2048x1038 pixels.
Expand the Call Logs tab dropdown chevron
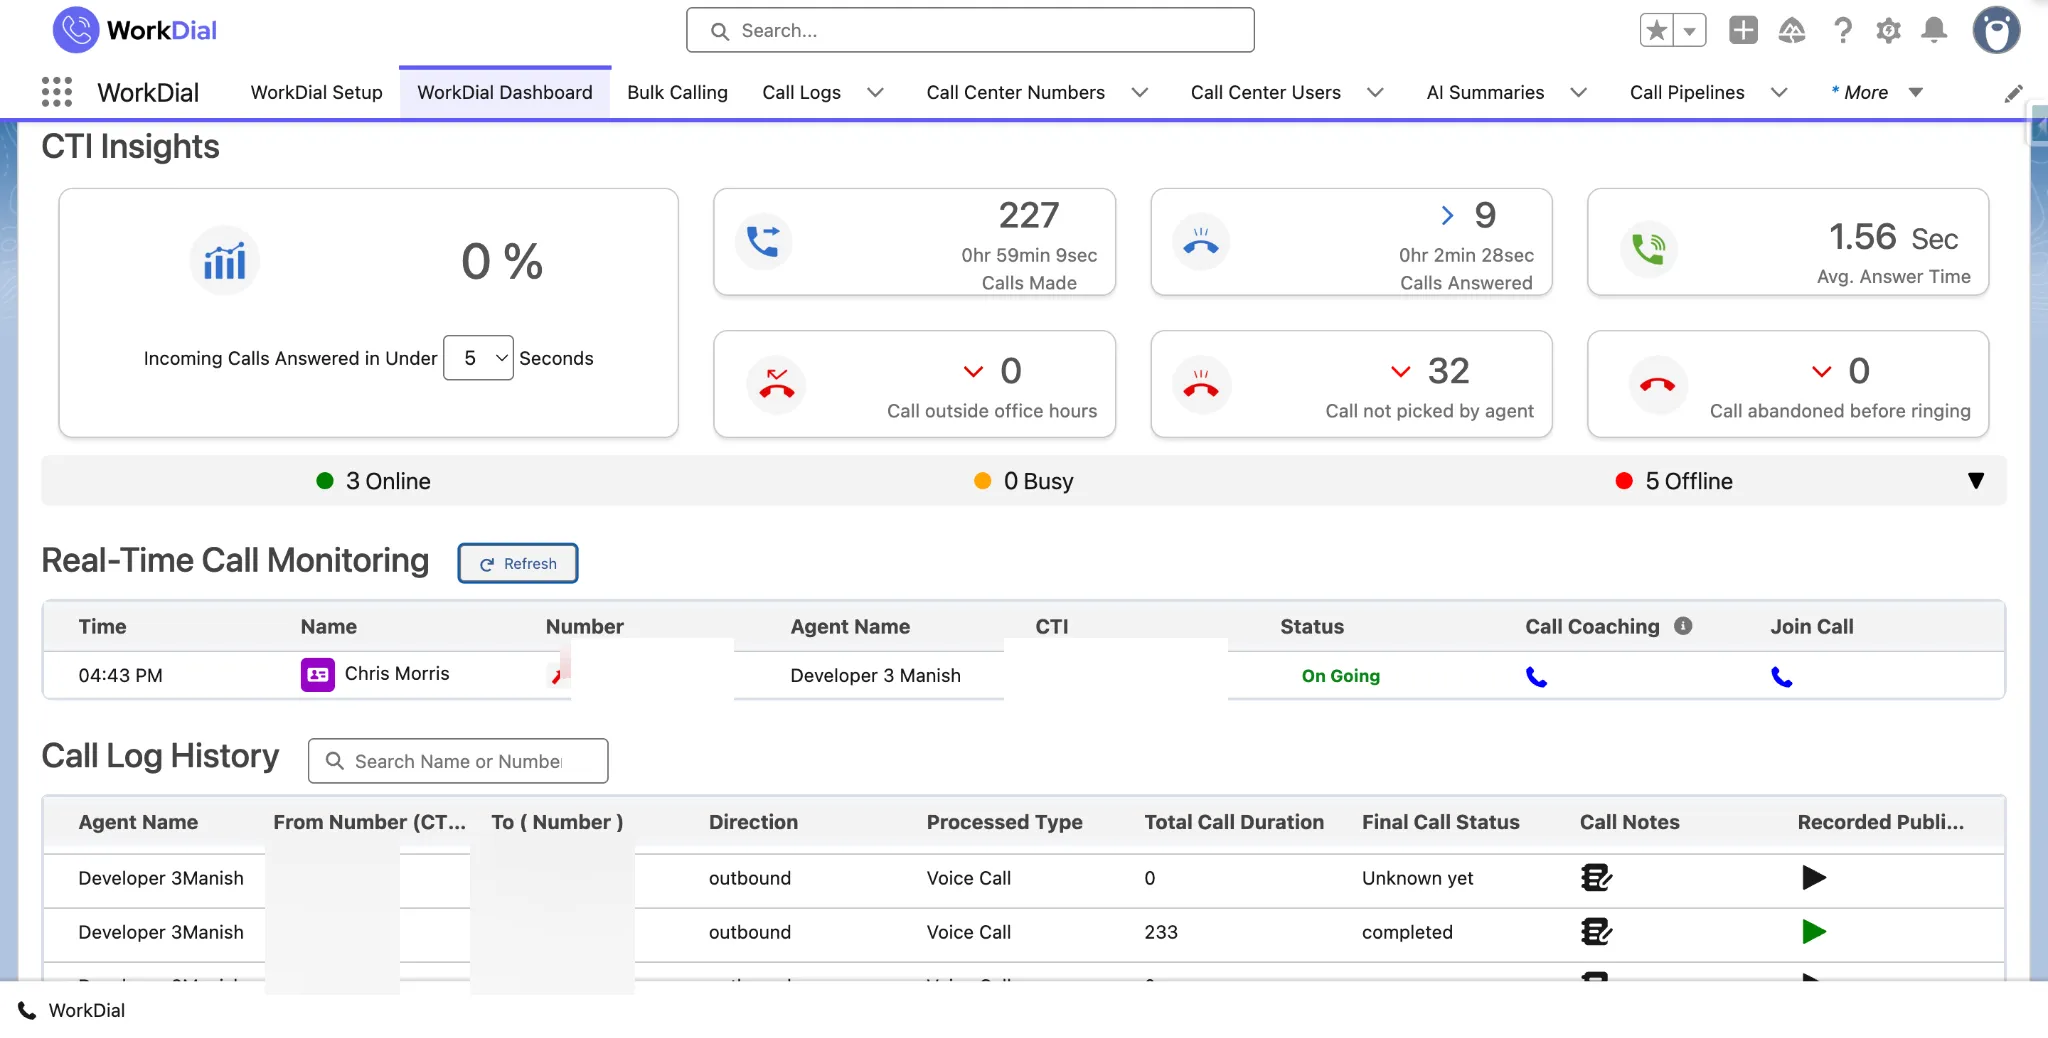point(875,92)
